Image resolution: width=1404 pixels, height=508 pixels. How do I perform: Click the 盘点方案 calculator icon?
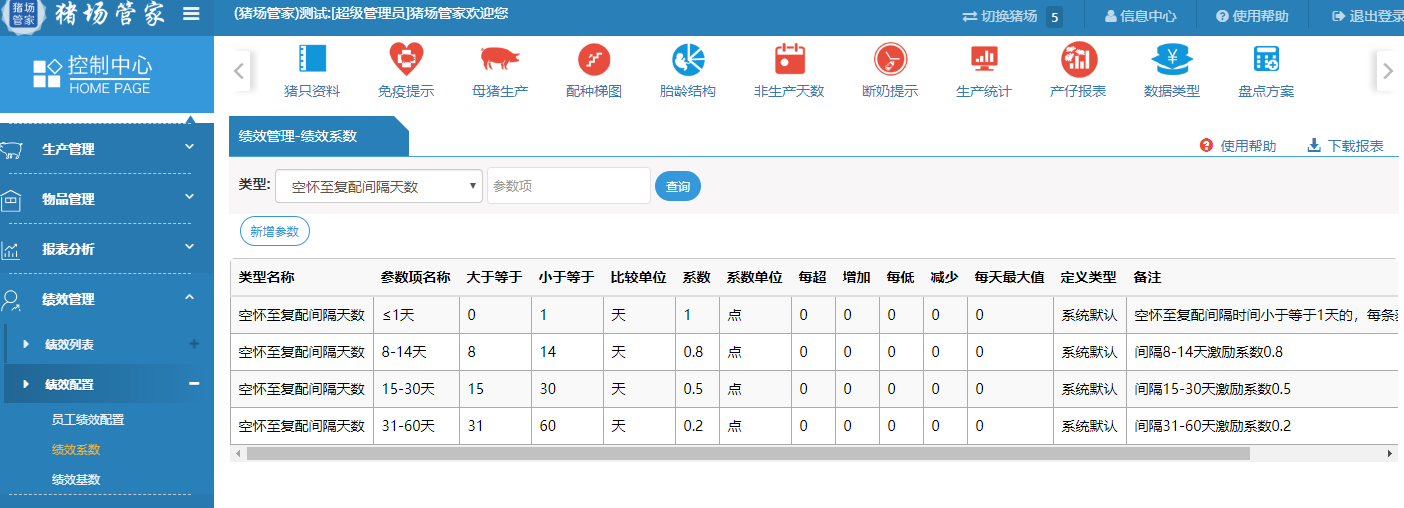point(1266,60)
